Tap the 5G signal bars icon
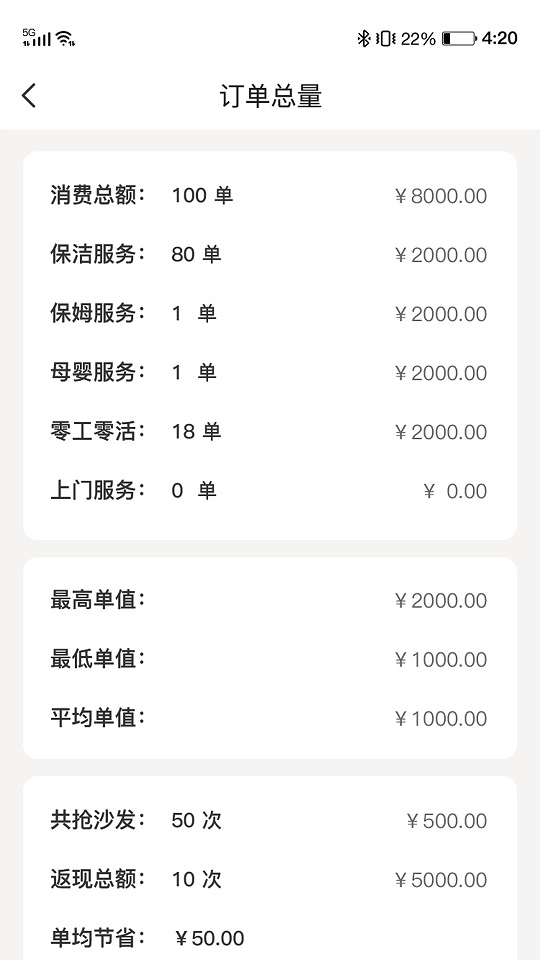 [x=37, y=38]
